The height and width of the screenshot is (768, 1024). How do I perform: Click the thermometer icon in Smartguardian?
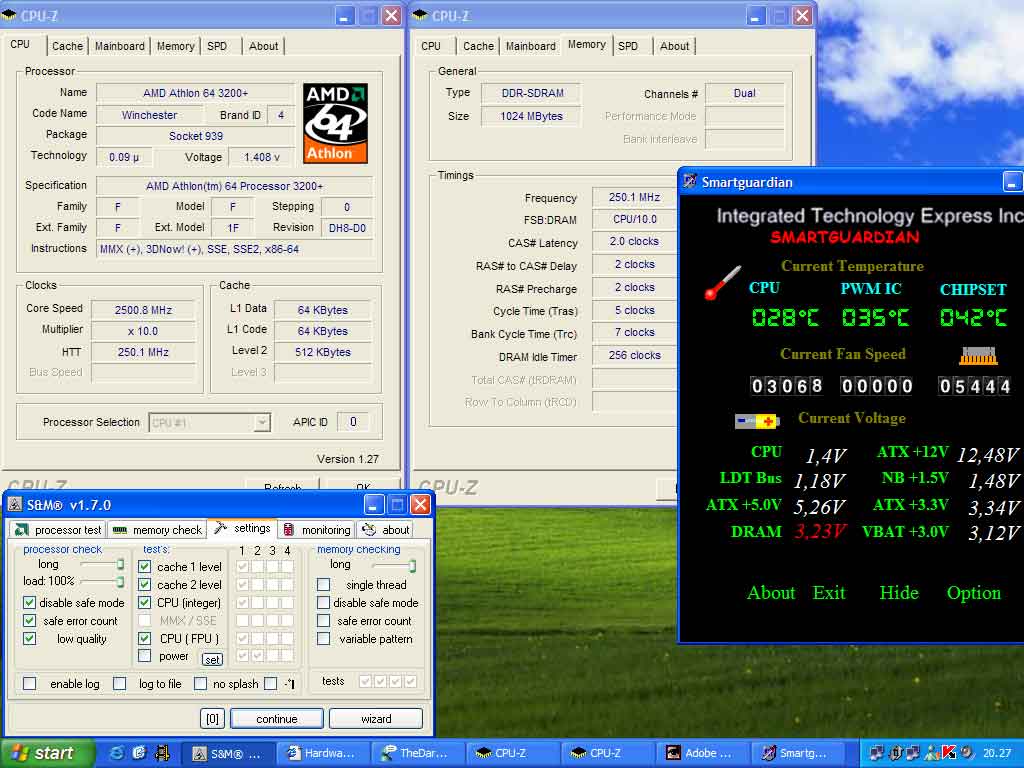click(x=723, y=282)
